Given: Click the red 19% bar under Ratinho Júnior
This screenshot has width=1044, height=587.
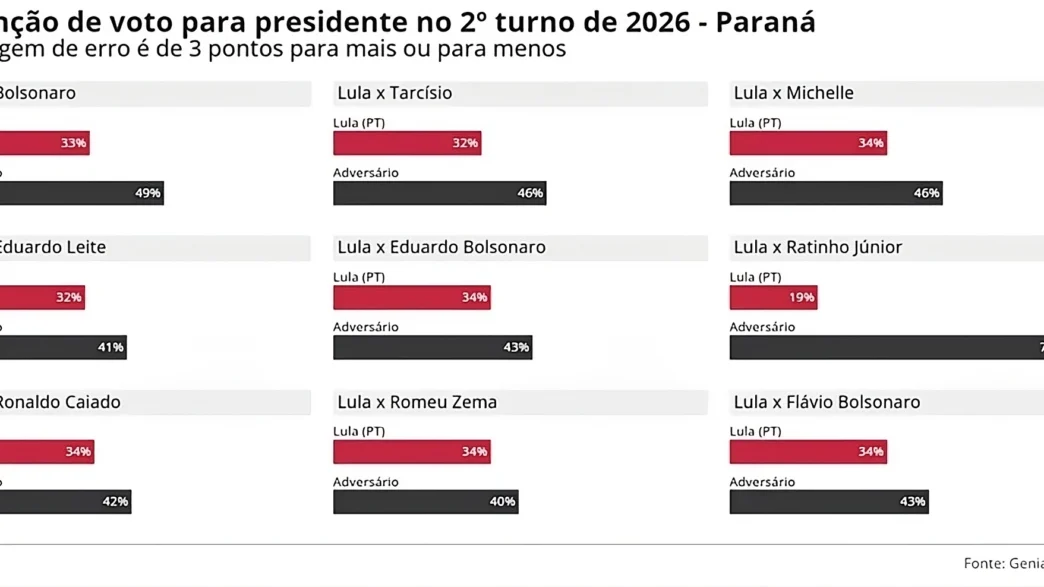Looking at the screenshot, I should [773, 297].
